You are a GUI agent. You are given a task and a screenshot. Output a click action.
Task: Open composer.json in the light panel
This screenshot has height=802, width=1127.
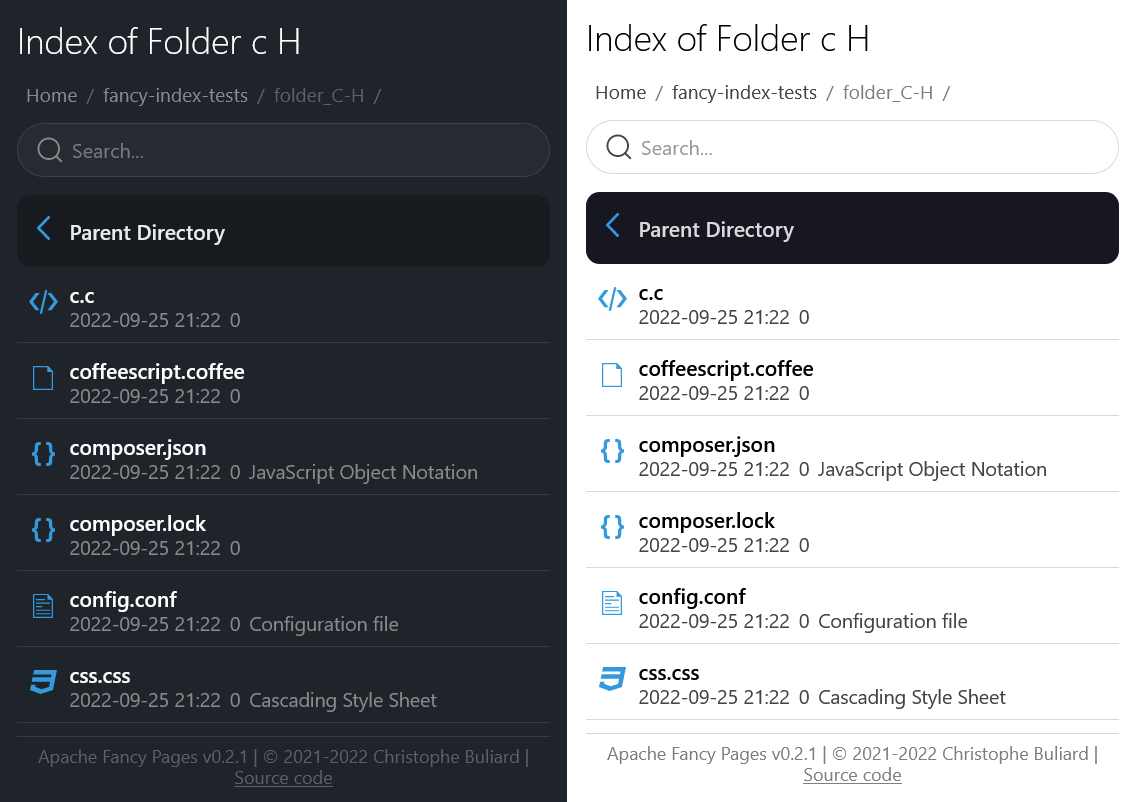(707, 446)
